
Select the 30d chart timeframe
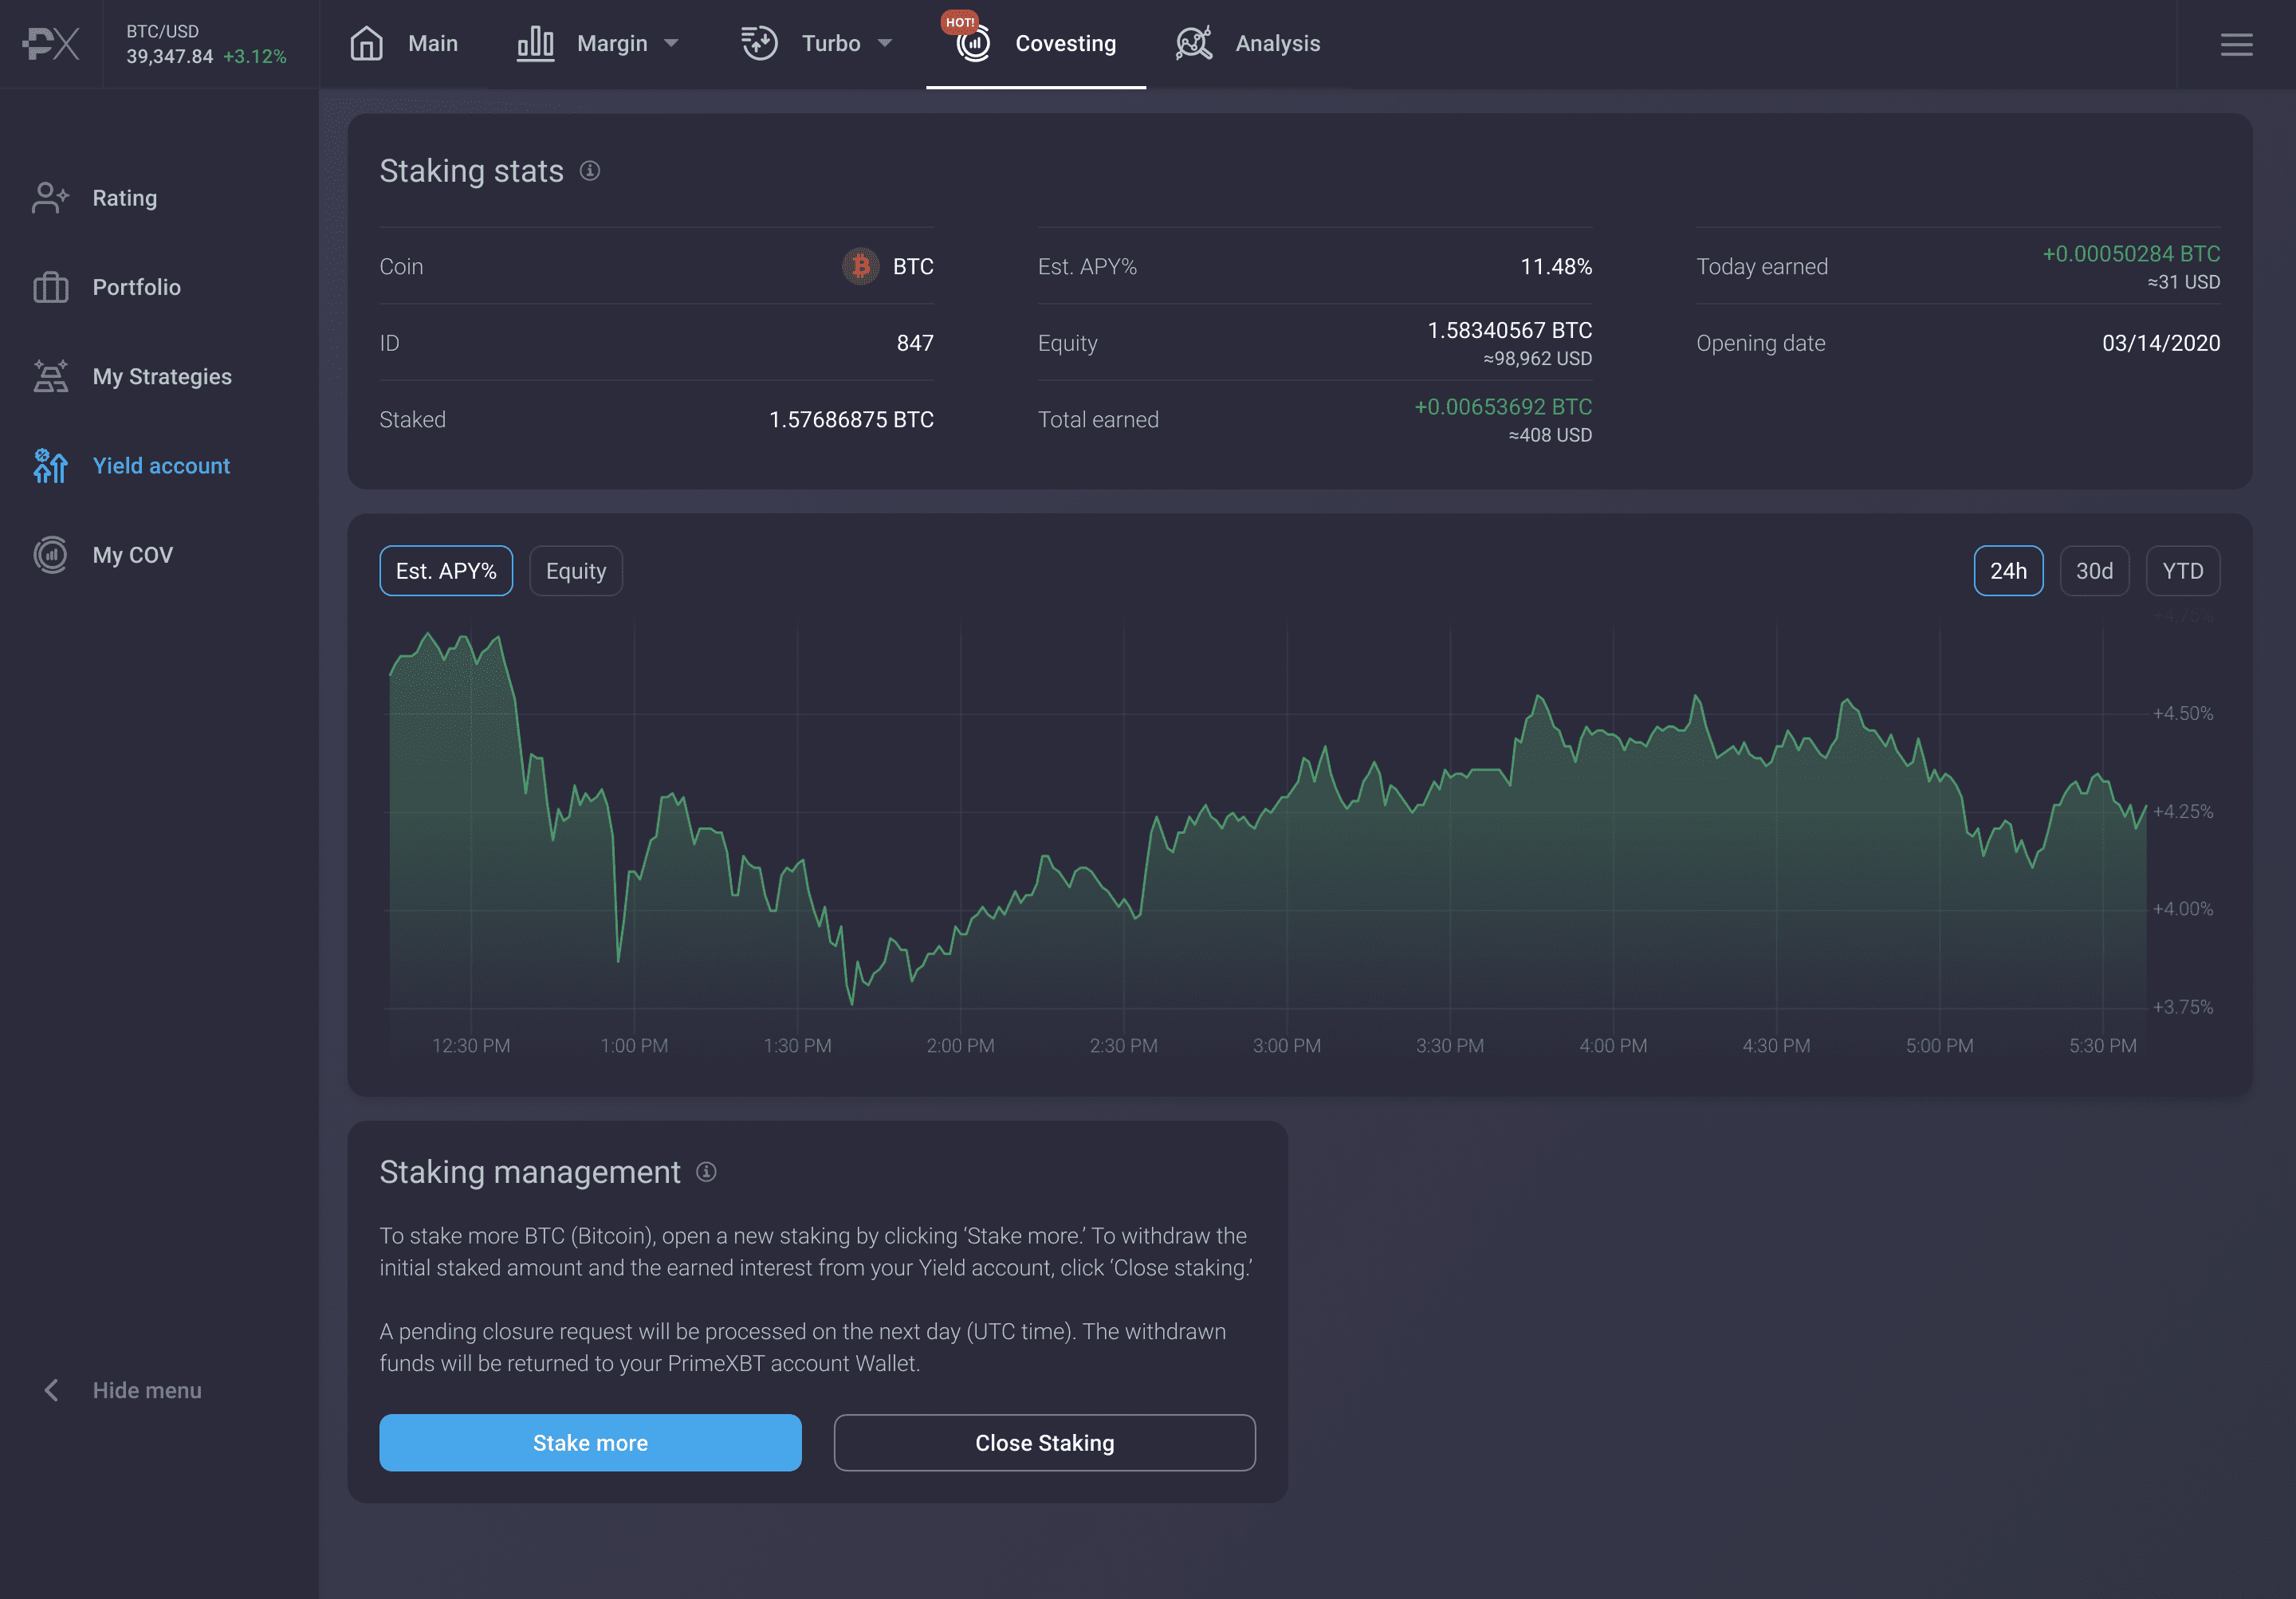(x=2094, y=570)
